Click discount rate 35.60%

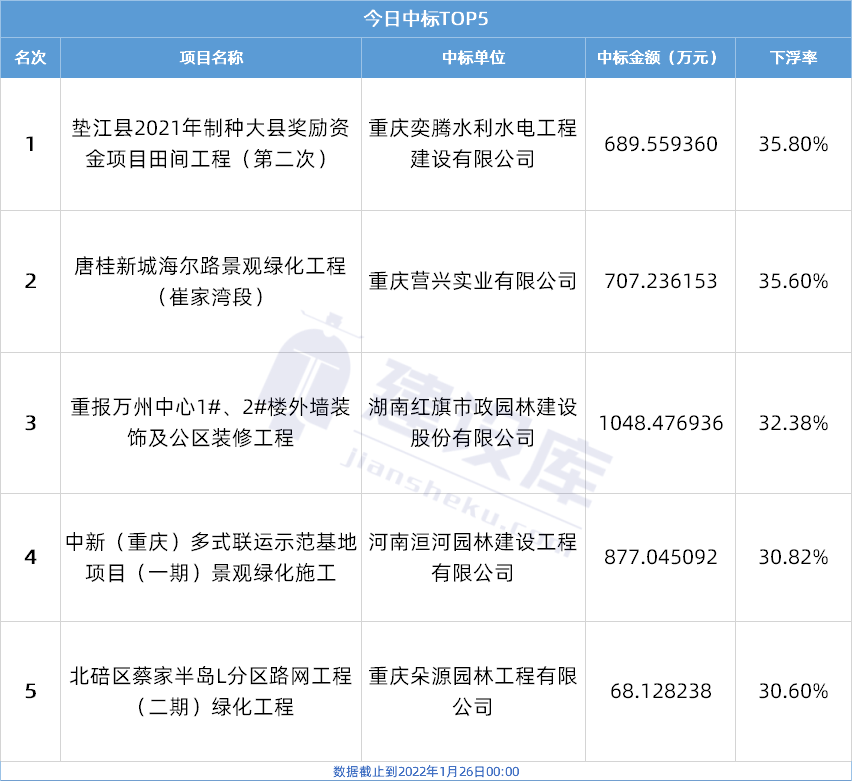793,281
